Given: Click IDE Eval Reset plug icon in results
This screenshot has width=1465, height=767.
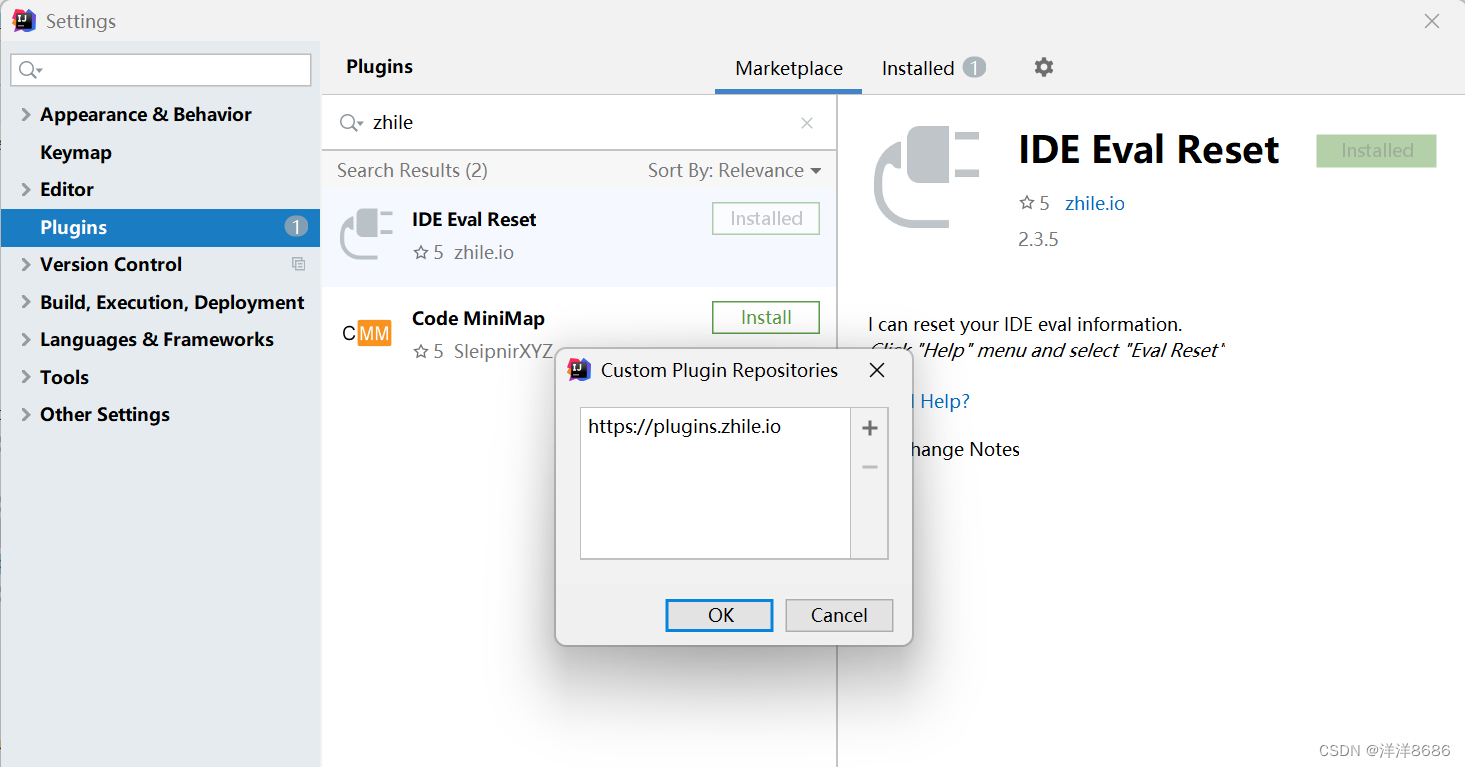Looking at the screenshot, I should (367, 234).
